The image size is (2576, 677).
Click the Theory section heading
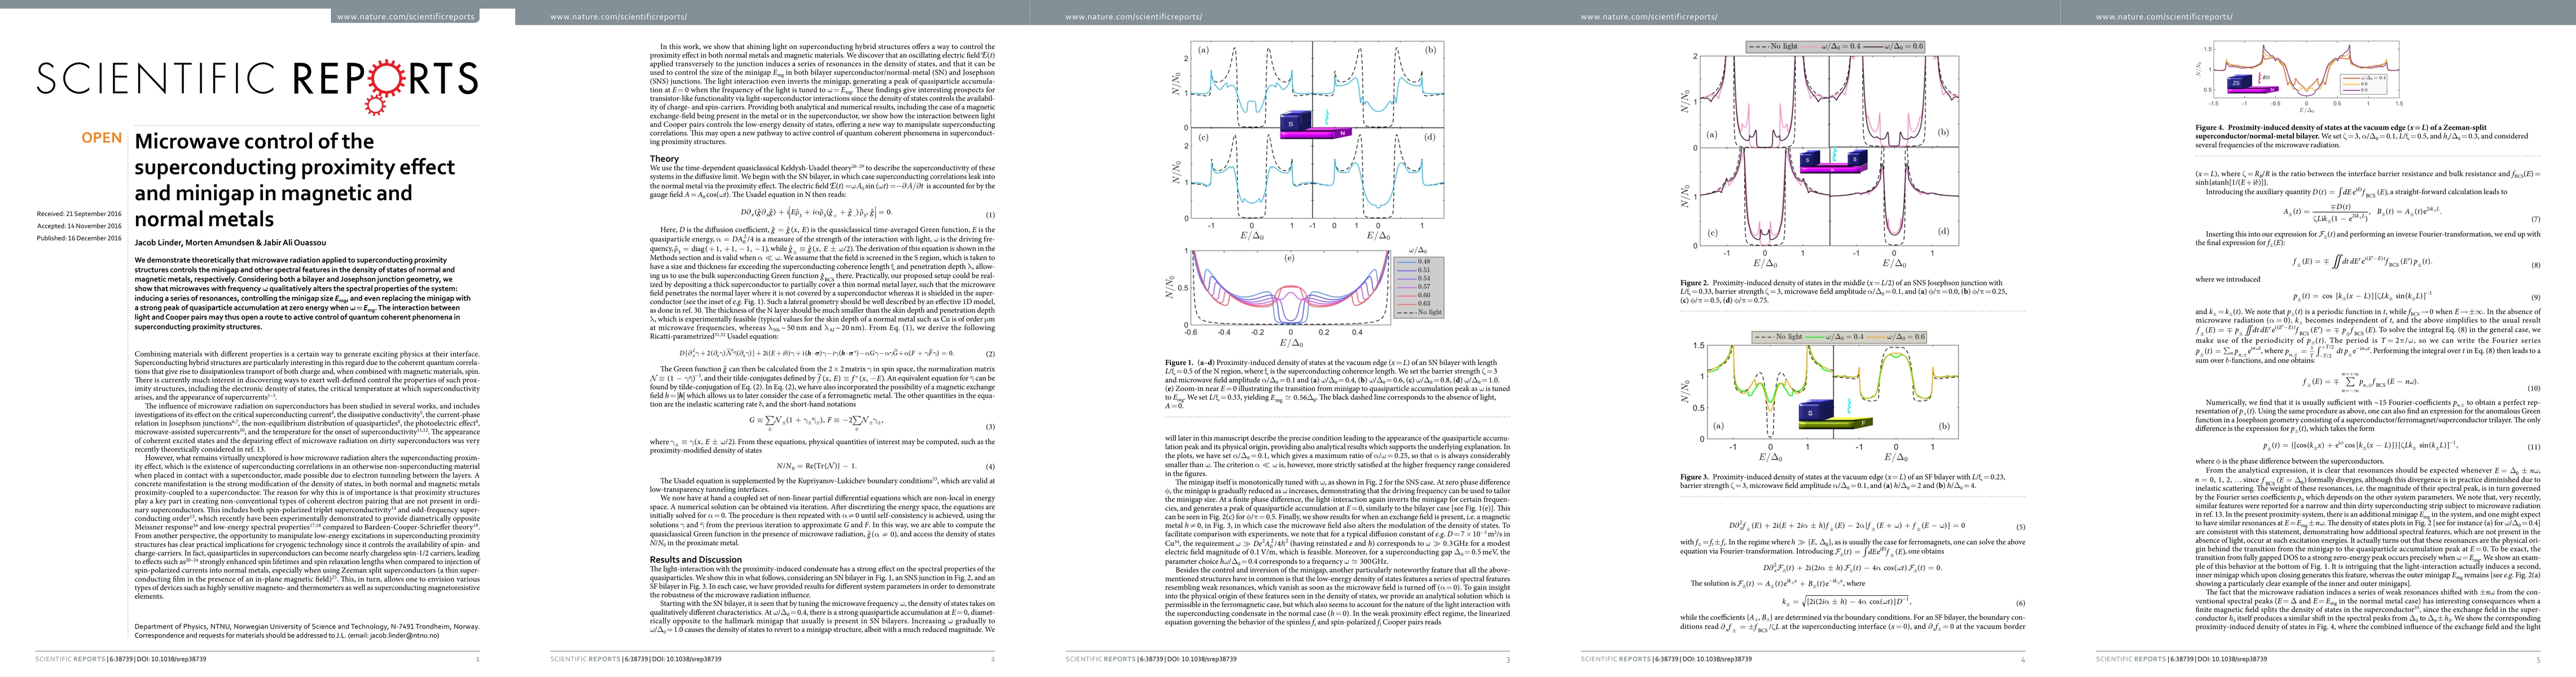click(x=664, y=158)
